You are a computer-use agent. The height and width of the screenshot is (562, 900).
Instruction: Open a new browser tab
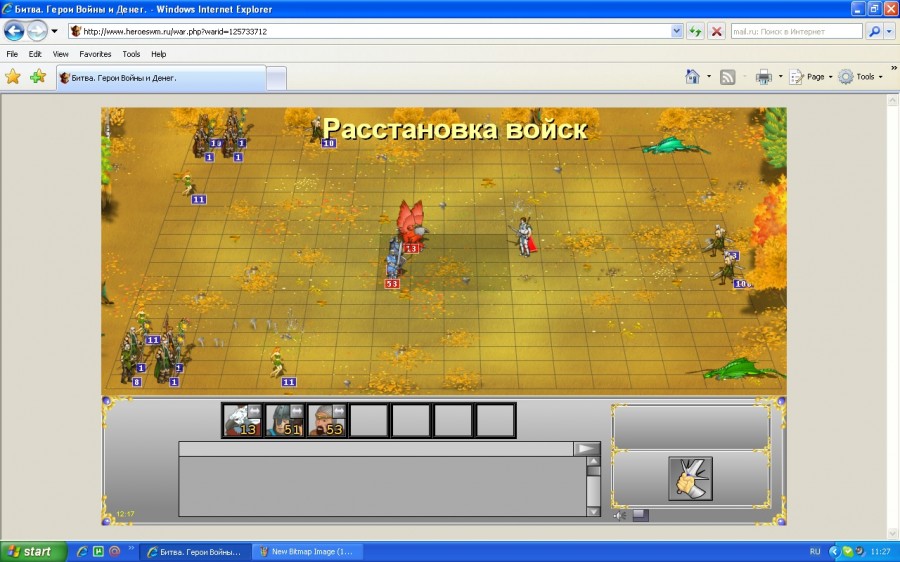click(x=277, y=79)
